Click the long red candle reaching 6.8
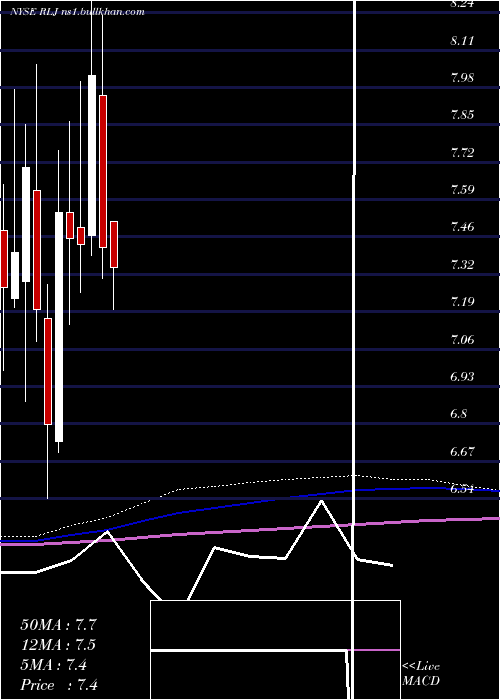Image resolution: width=500 pixels, height=700 pixels. click(48, 371)
